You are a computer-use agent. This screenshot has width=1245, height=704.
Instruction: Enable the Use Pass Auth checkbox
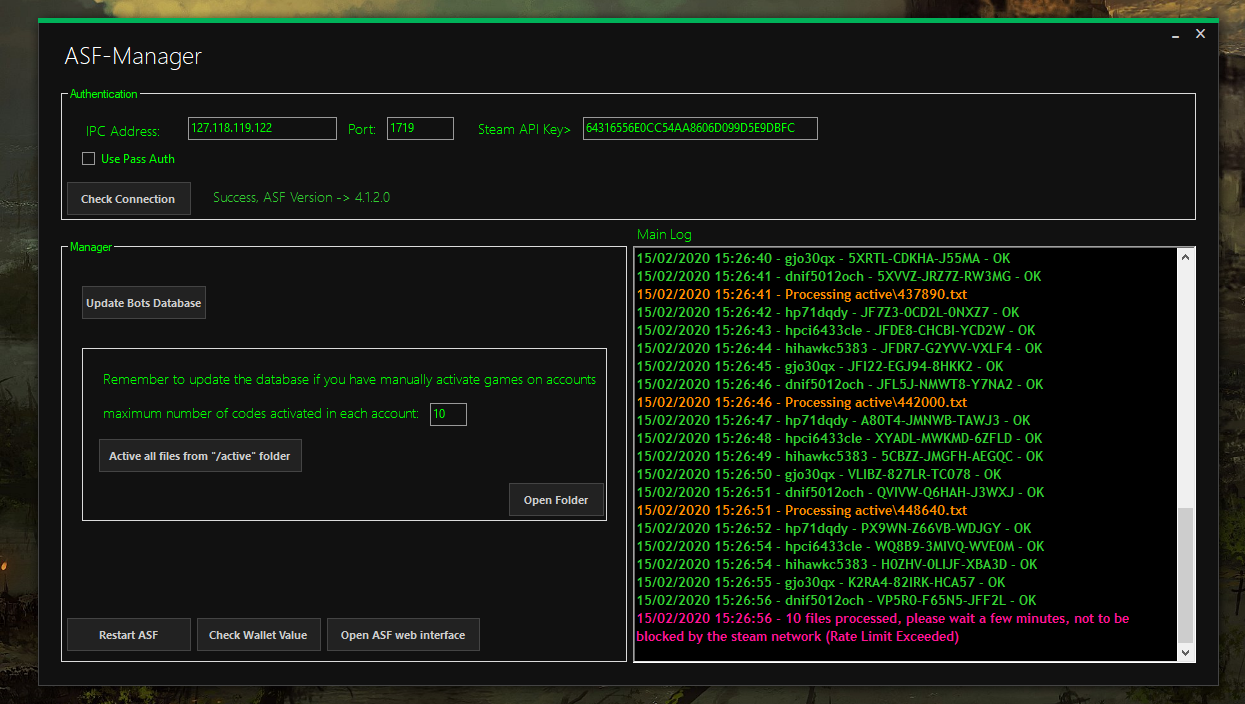[x=88, y=158]
